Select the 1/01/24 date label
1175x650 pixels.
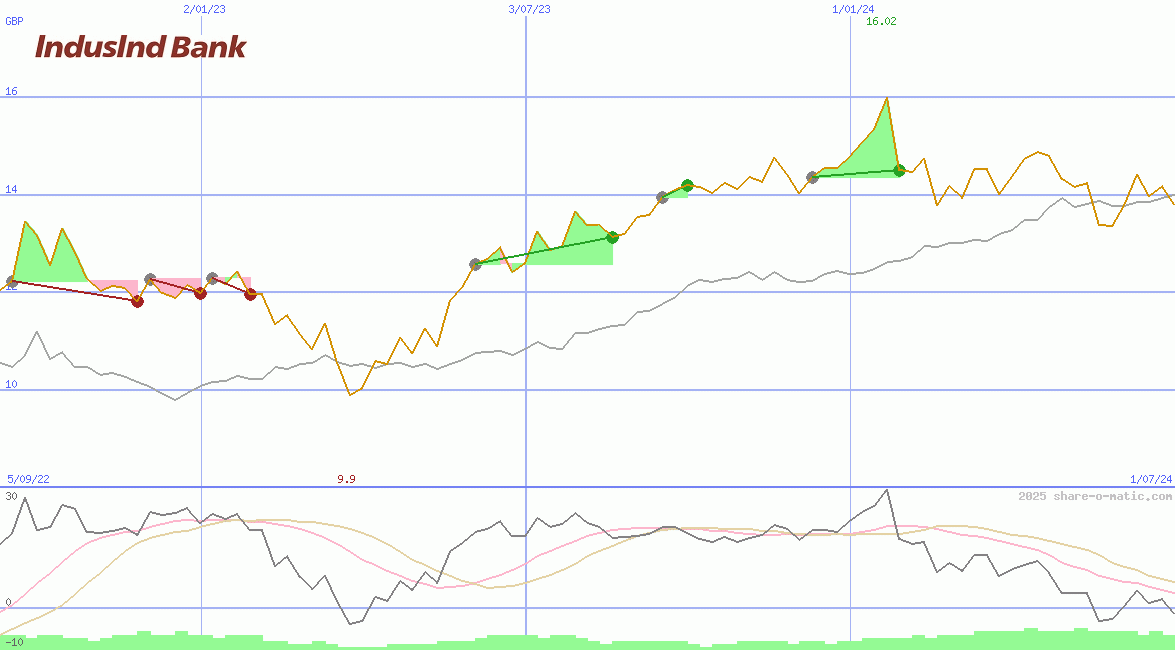[853, 9]
